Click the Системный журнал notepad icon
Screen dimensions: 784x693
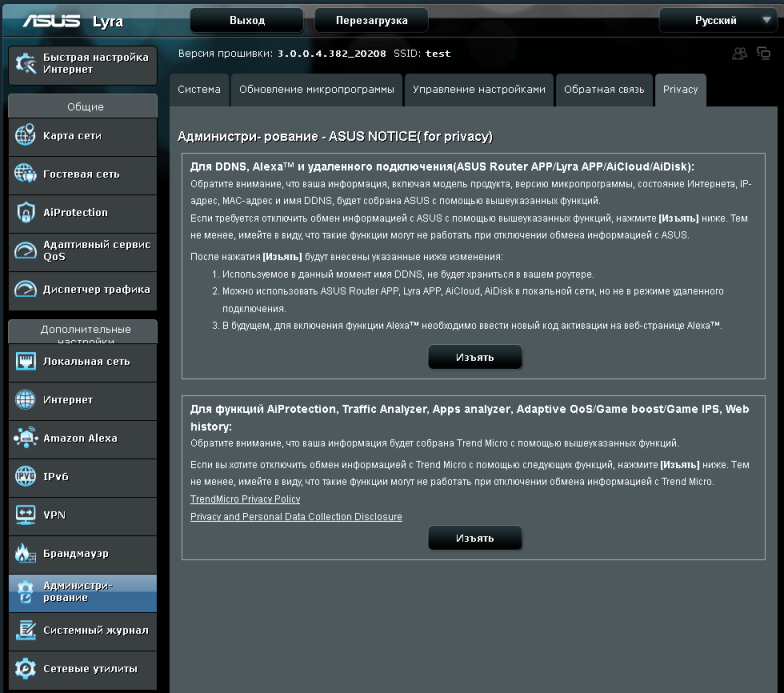tap(26, 630)
